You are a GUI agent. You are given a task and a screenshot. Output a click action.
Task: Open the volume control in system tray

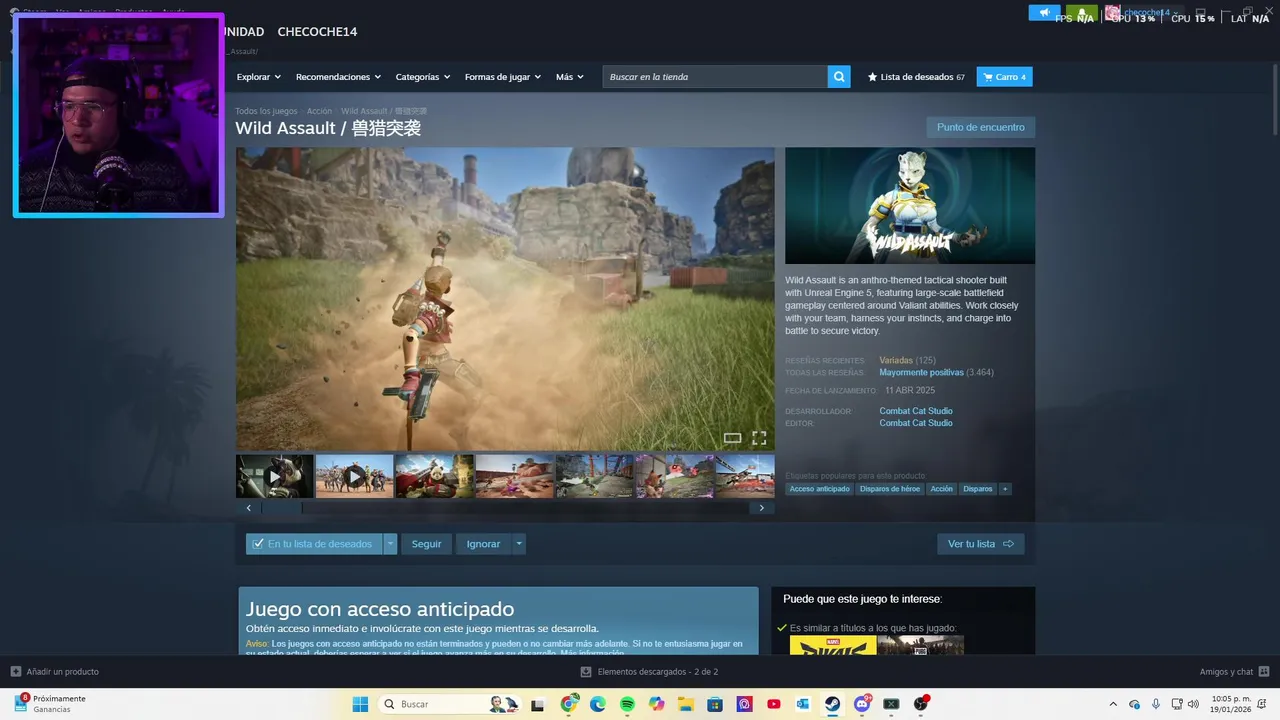[x=1193, y=704]
